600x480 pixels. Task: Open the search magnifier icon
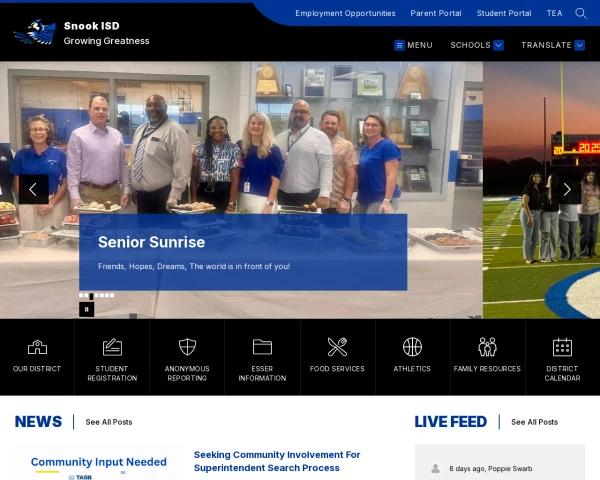click(580, 13)
